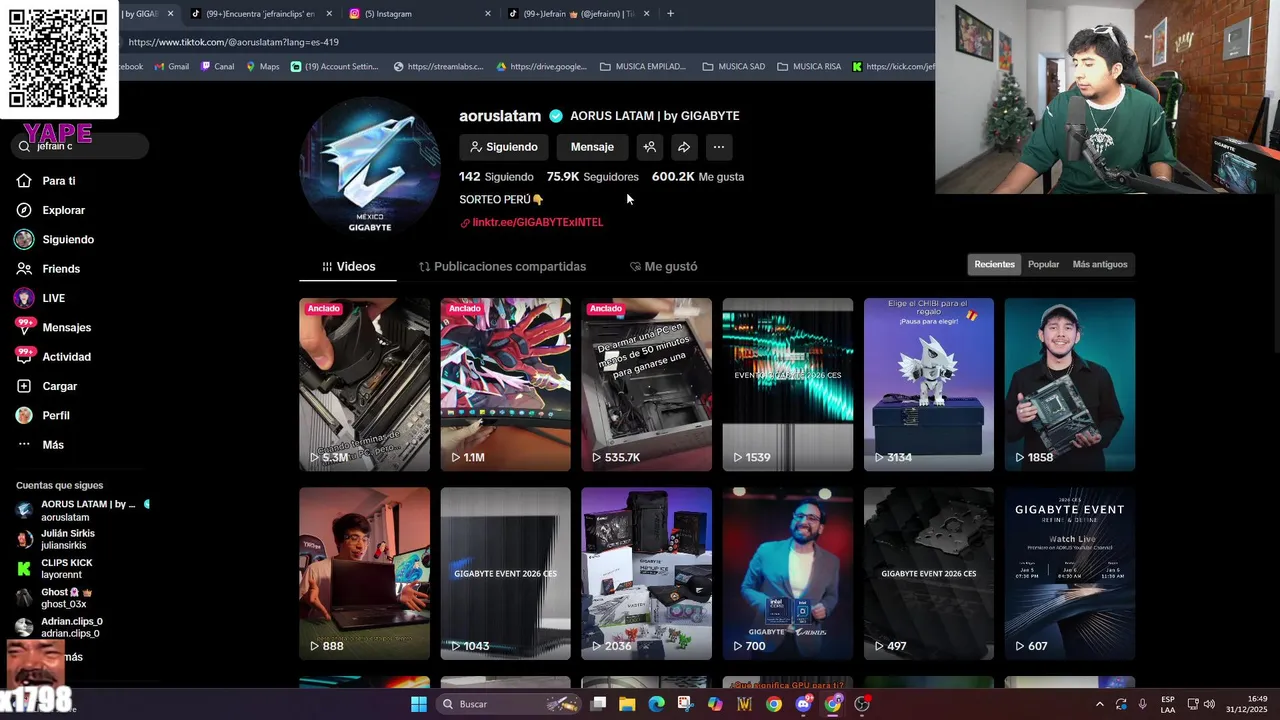
Task: Sort videos by Popular
Action: pyautogui.click(x=1043, y=264)
